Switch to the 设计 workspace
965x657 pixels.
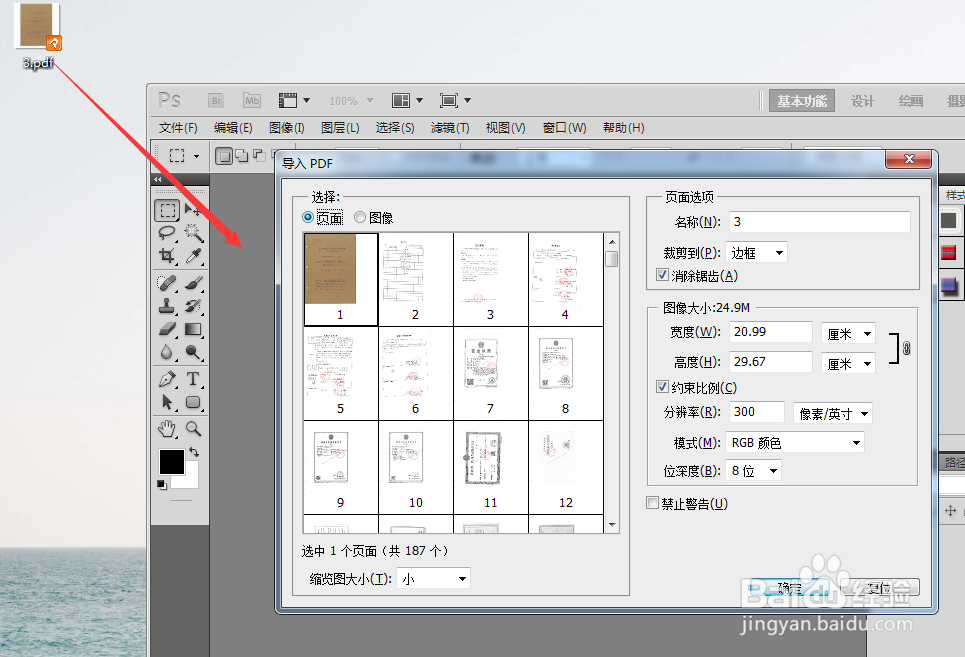[862, 100]
